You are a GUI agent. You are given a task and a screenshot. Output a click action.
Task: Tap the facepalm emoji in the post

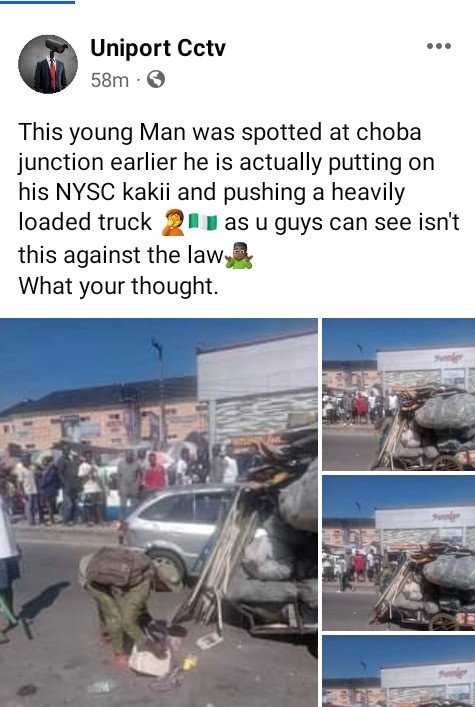click(173, 222)
